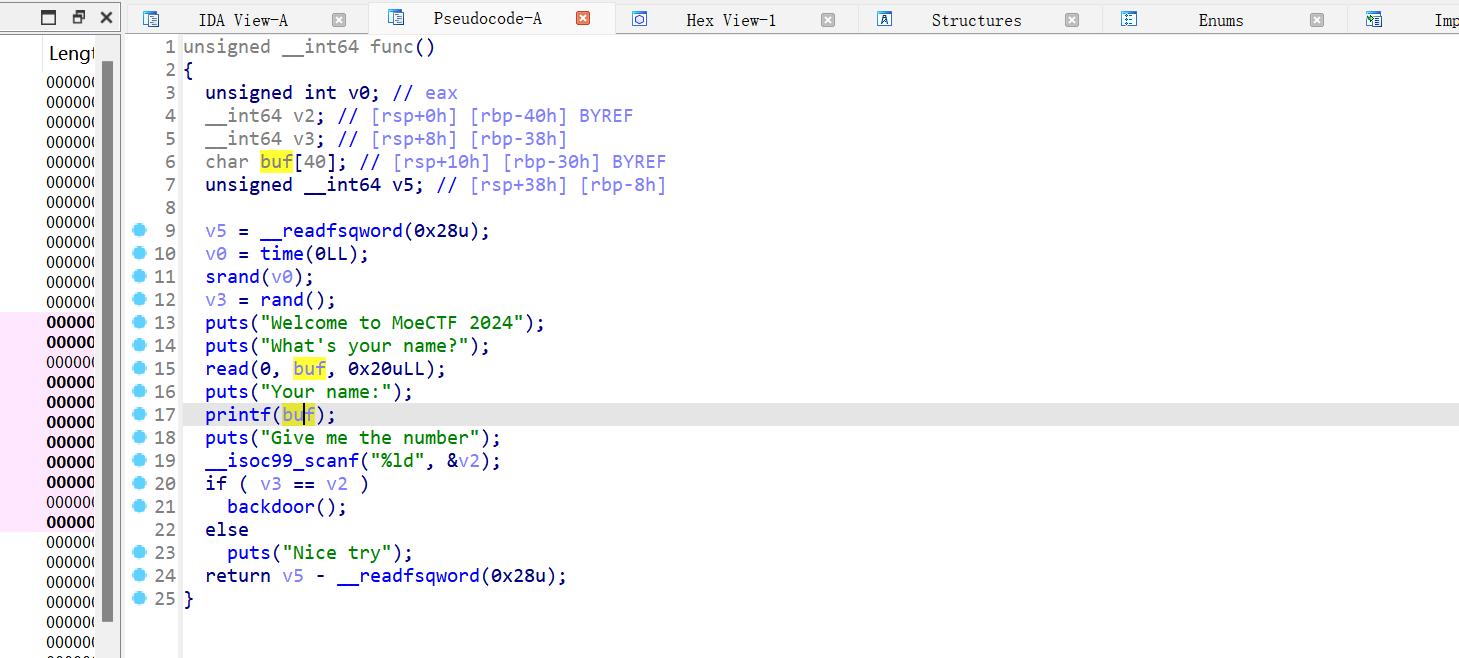The height and width of the screenshot is (658, 1459).
Task: Switch to the Structures tab
Action: click(976, 20)
